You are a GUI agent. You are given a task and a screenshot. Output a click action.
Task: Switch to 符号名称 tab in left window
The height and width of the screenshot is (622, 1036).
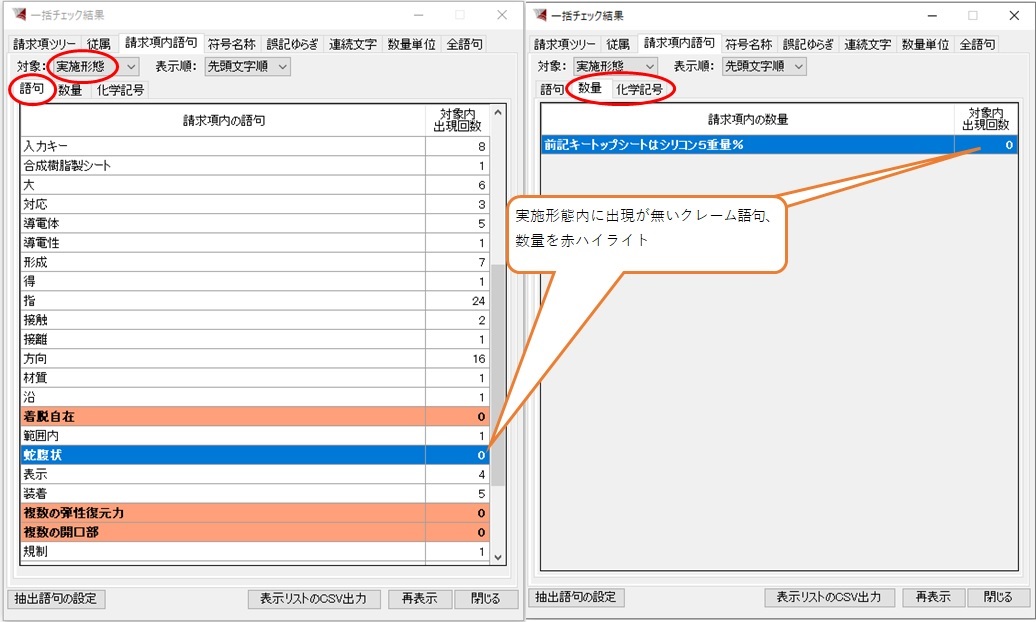pos(231,44)
